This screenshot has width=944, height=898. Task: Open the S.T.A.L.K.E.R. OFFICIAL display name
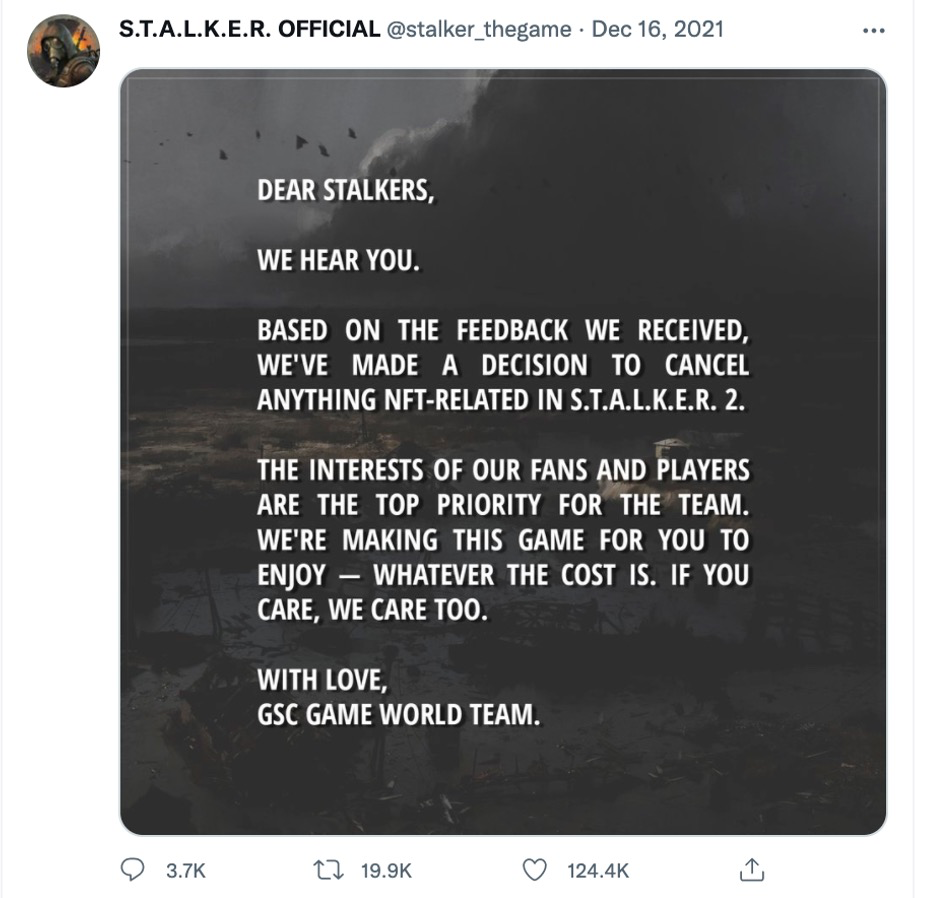248,29
